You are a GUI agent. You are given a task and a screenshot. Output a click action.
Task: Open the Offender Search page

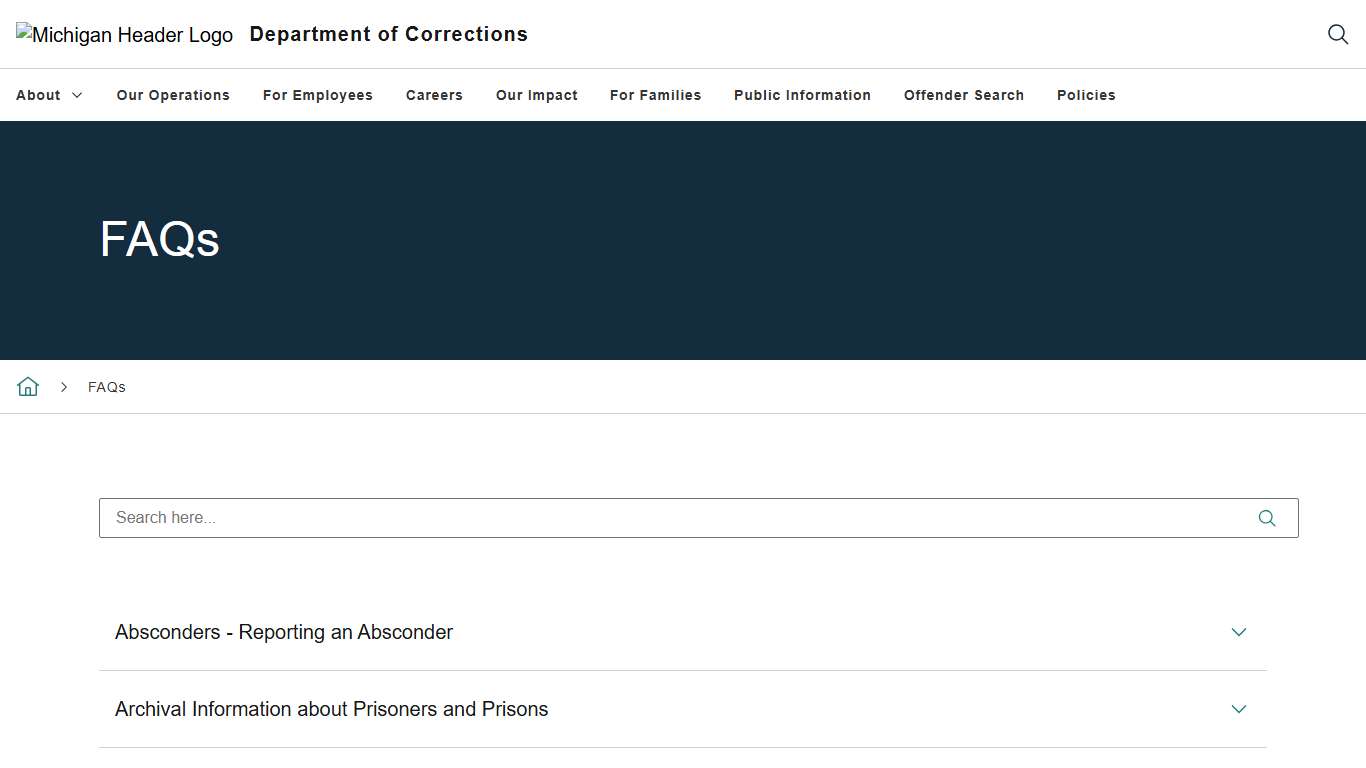964,95
